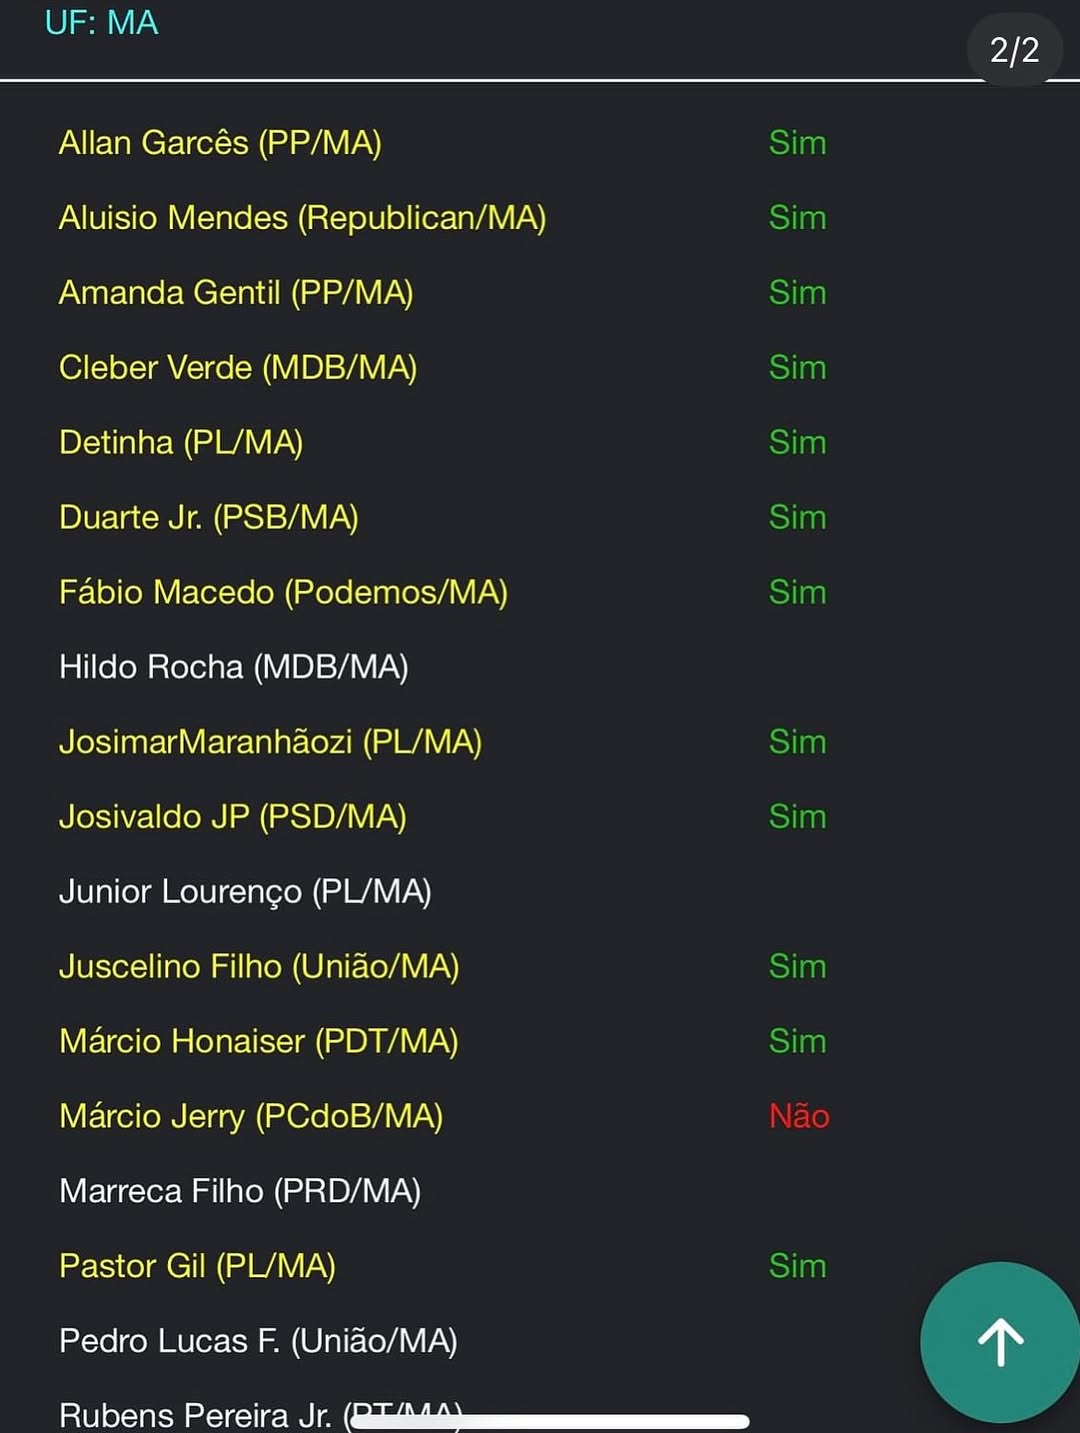Tap the green scroll-to-top arrow button
This screenshot has width=1080, height=1433.
[x=999, y=1342]
